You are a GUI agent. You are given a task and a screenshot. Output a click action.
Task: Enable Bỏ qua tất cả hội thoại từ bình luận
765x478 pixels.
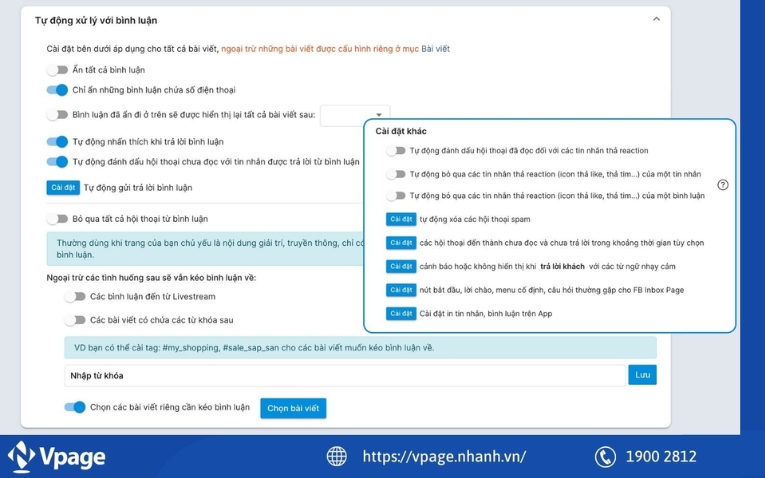57,219
